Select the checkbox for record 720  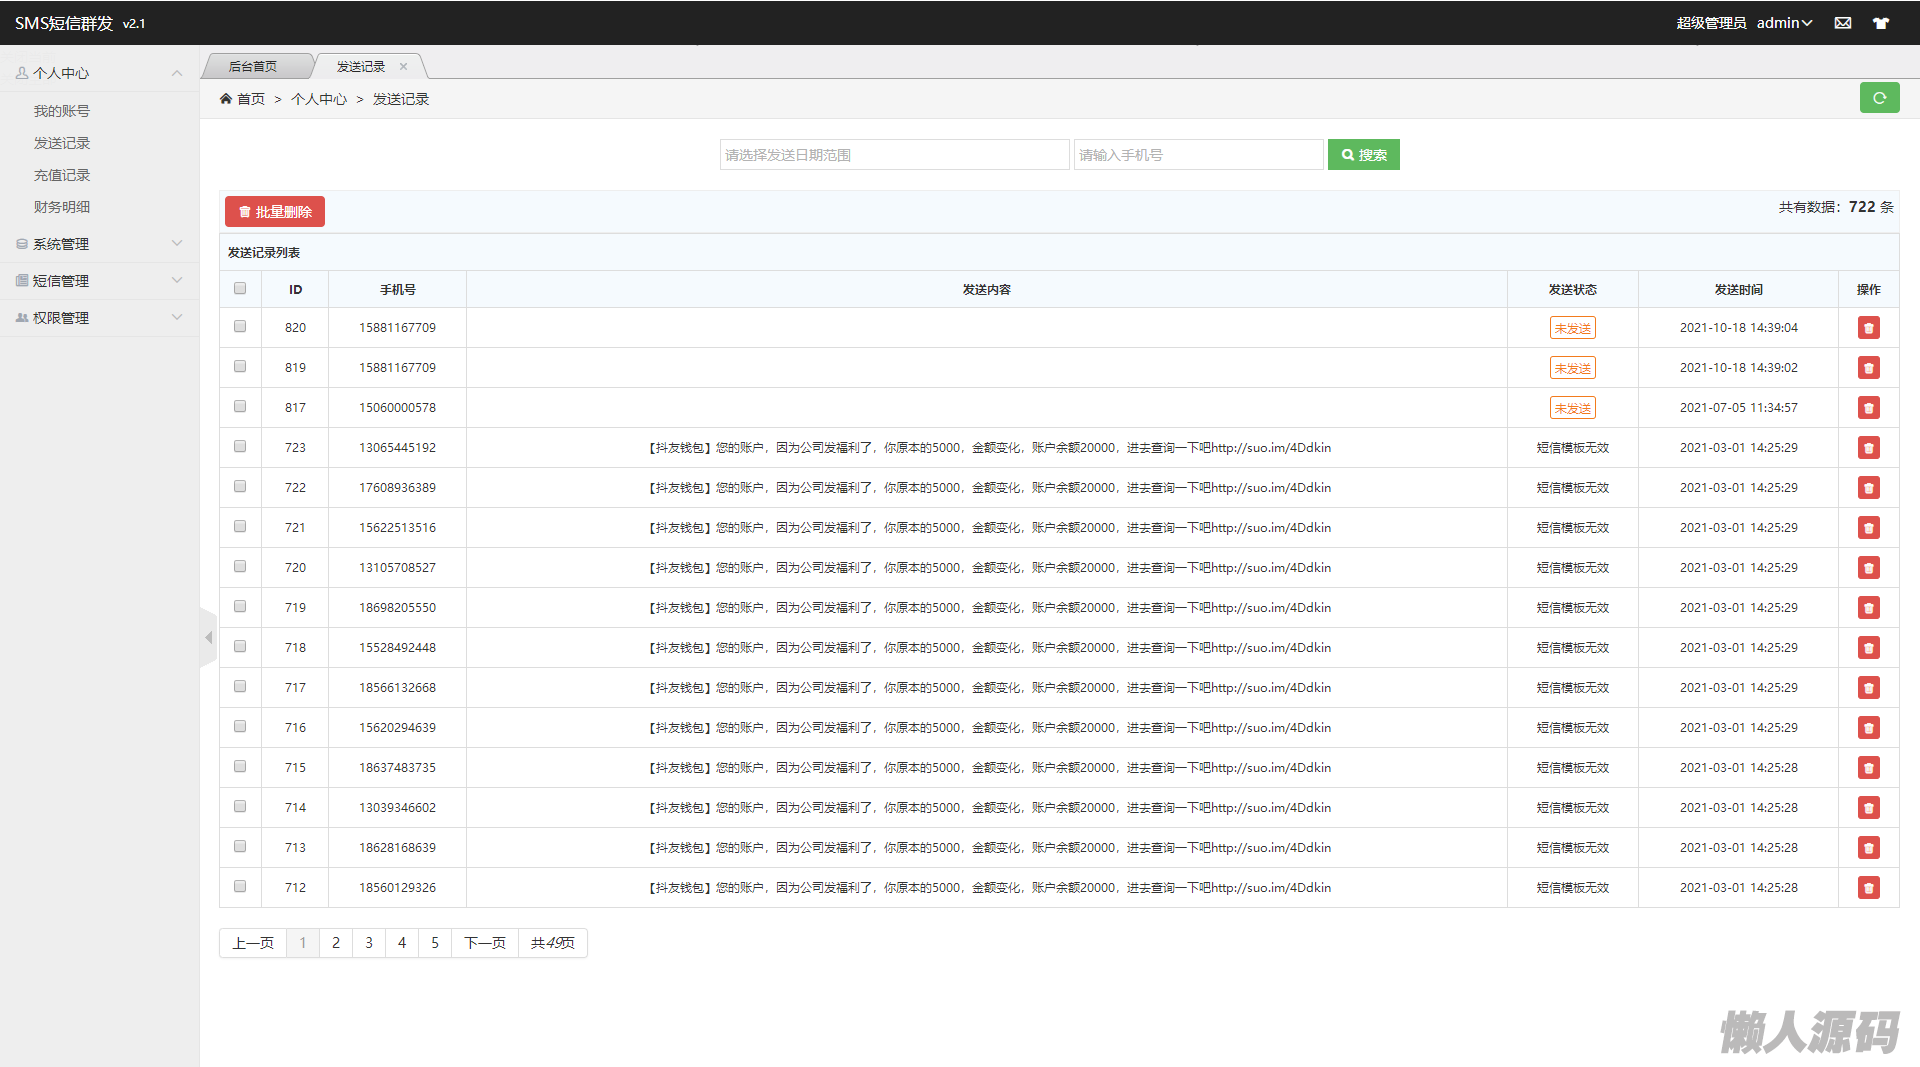pos(240,567)
